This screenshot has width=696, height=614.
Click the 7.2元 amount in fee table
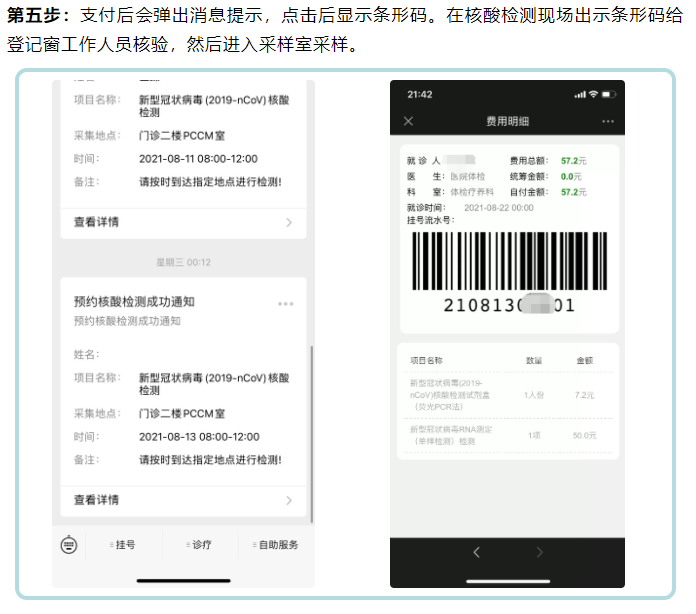pos(584,395)
